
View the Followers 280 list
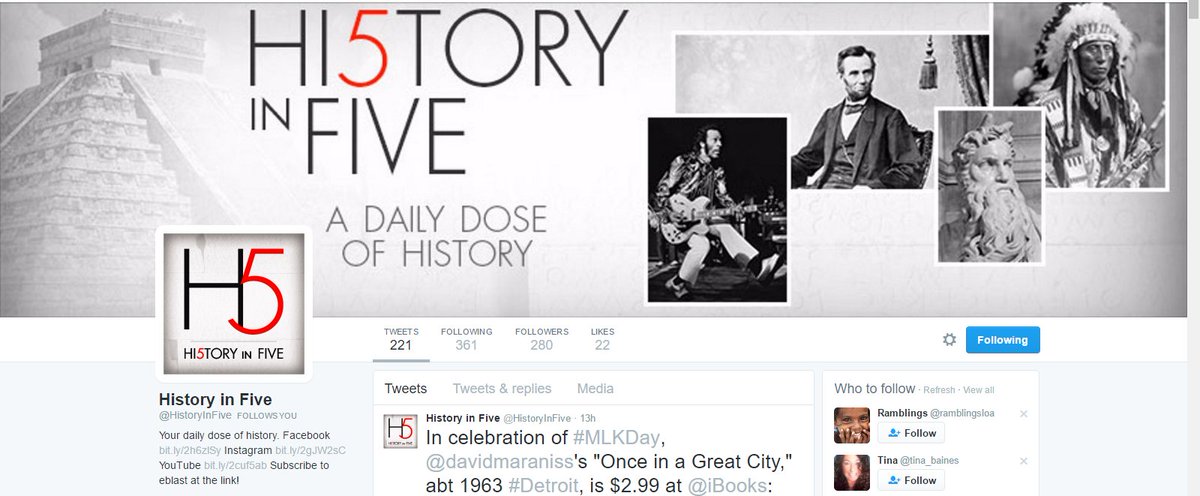[x=542, y=339]
